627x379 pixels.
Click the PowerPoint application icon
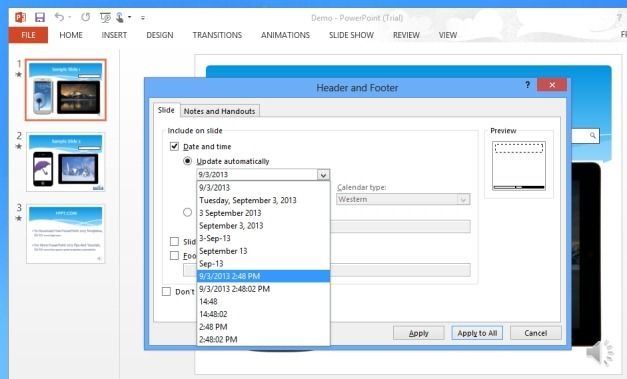click(x=20, y=17)
